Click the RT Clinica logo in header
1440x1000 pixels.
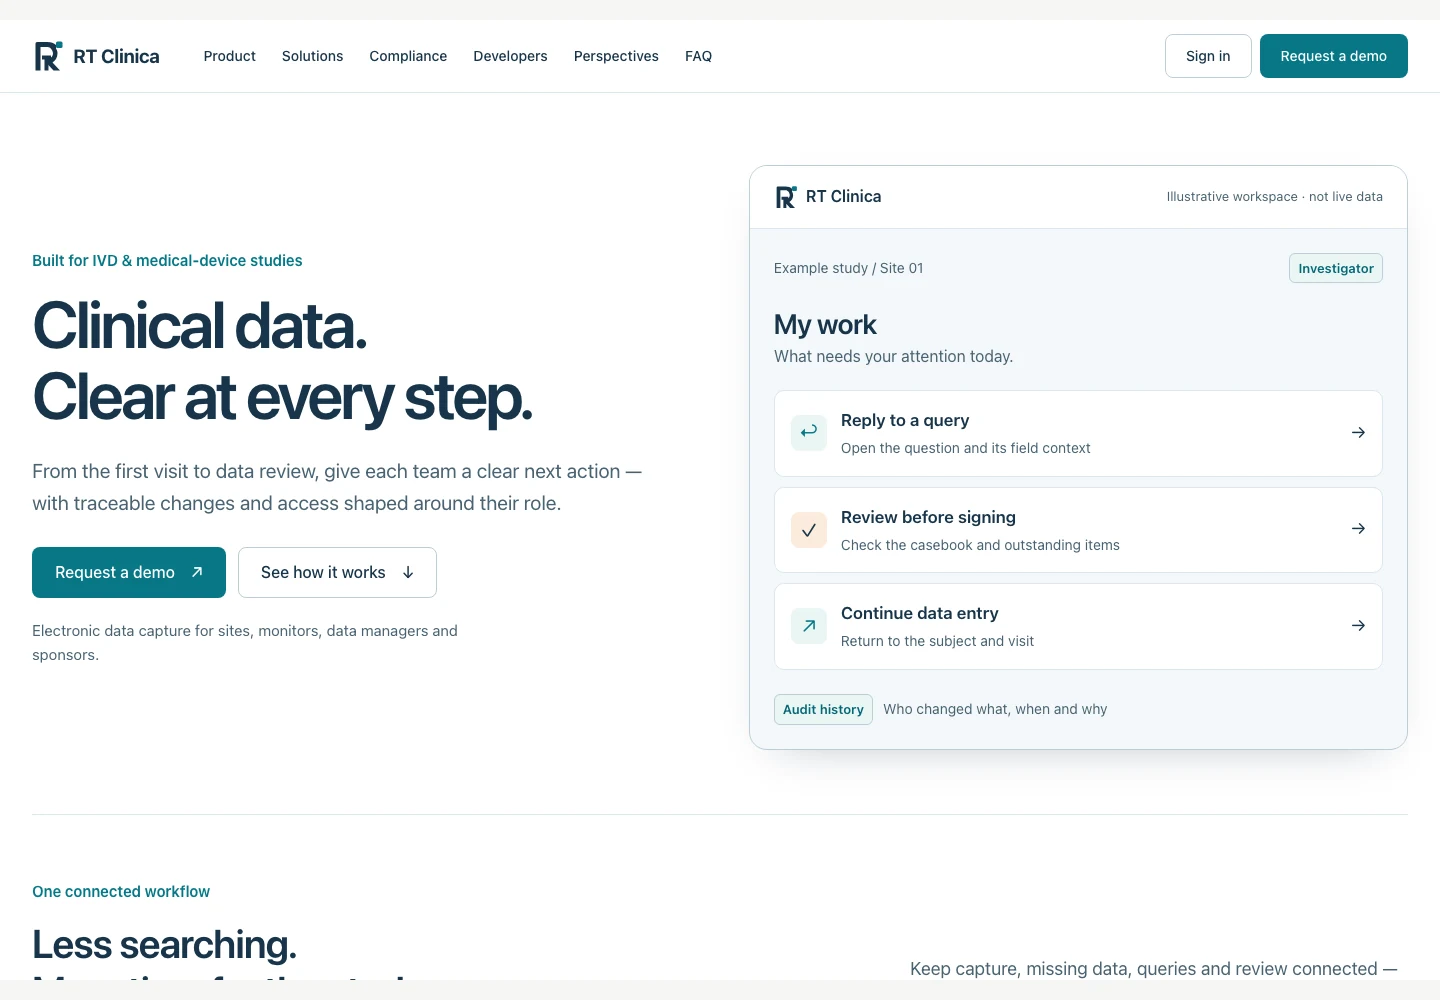click(97, 56)
